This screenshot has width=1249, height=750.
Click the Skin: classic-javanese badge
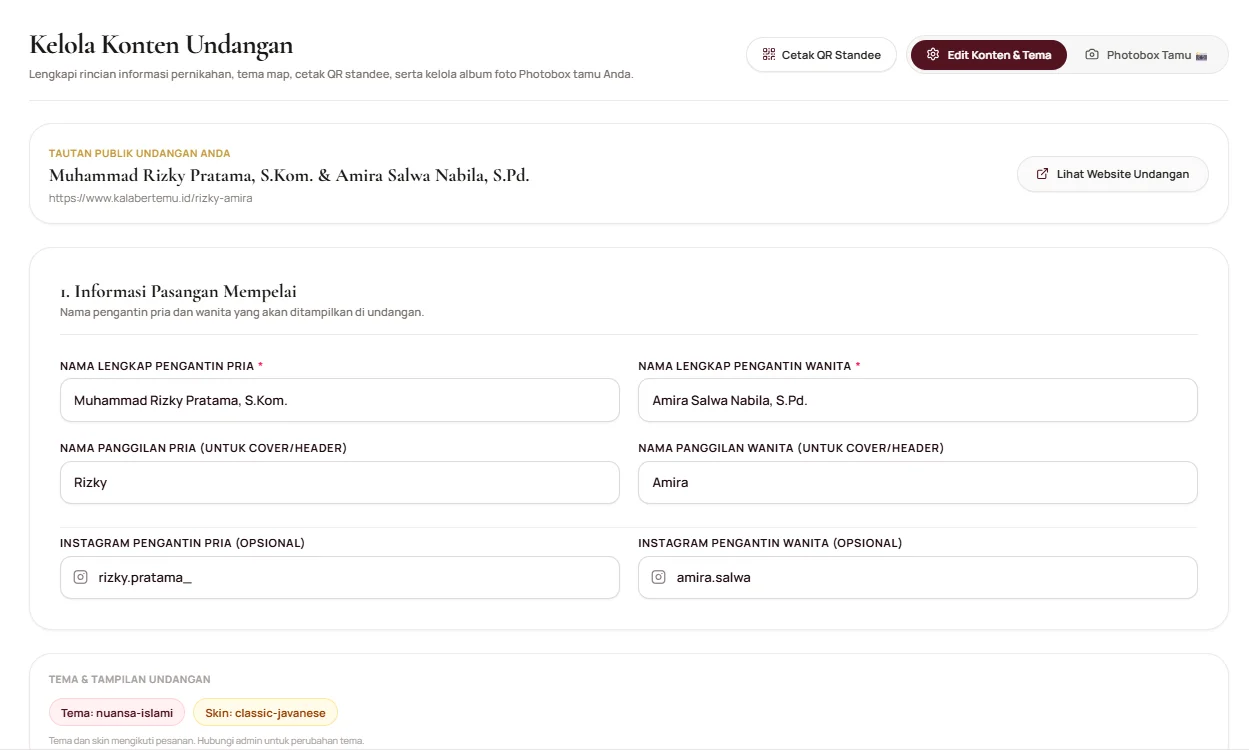click(266, 713)
